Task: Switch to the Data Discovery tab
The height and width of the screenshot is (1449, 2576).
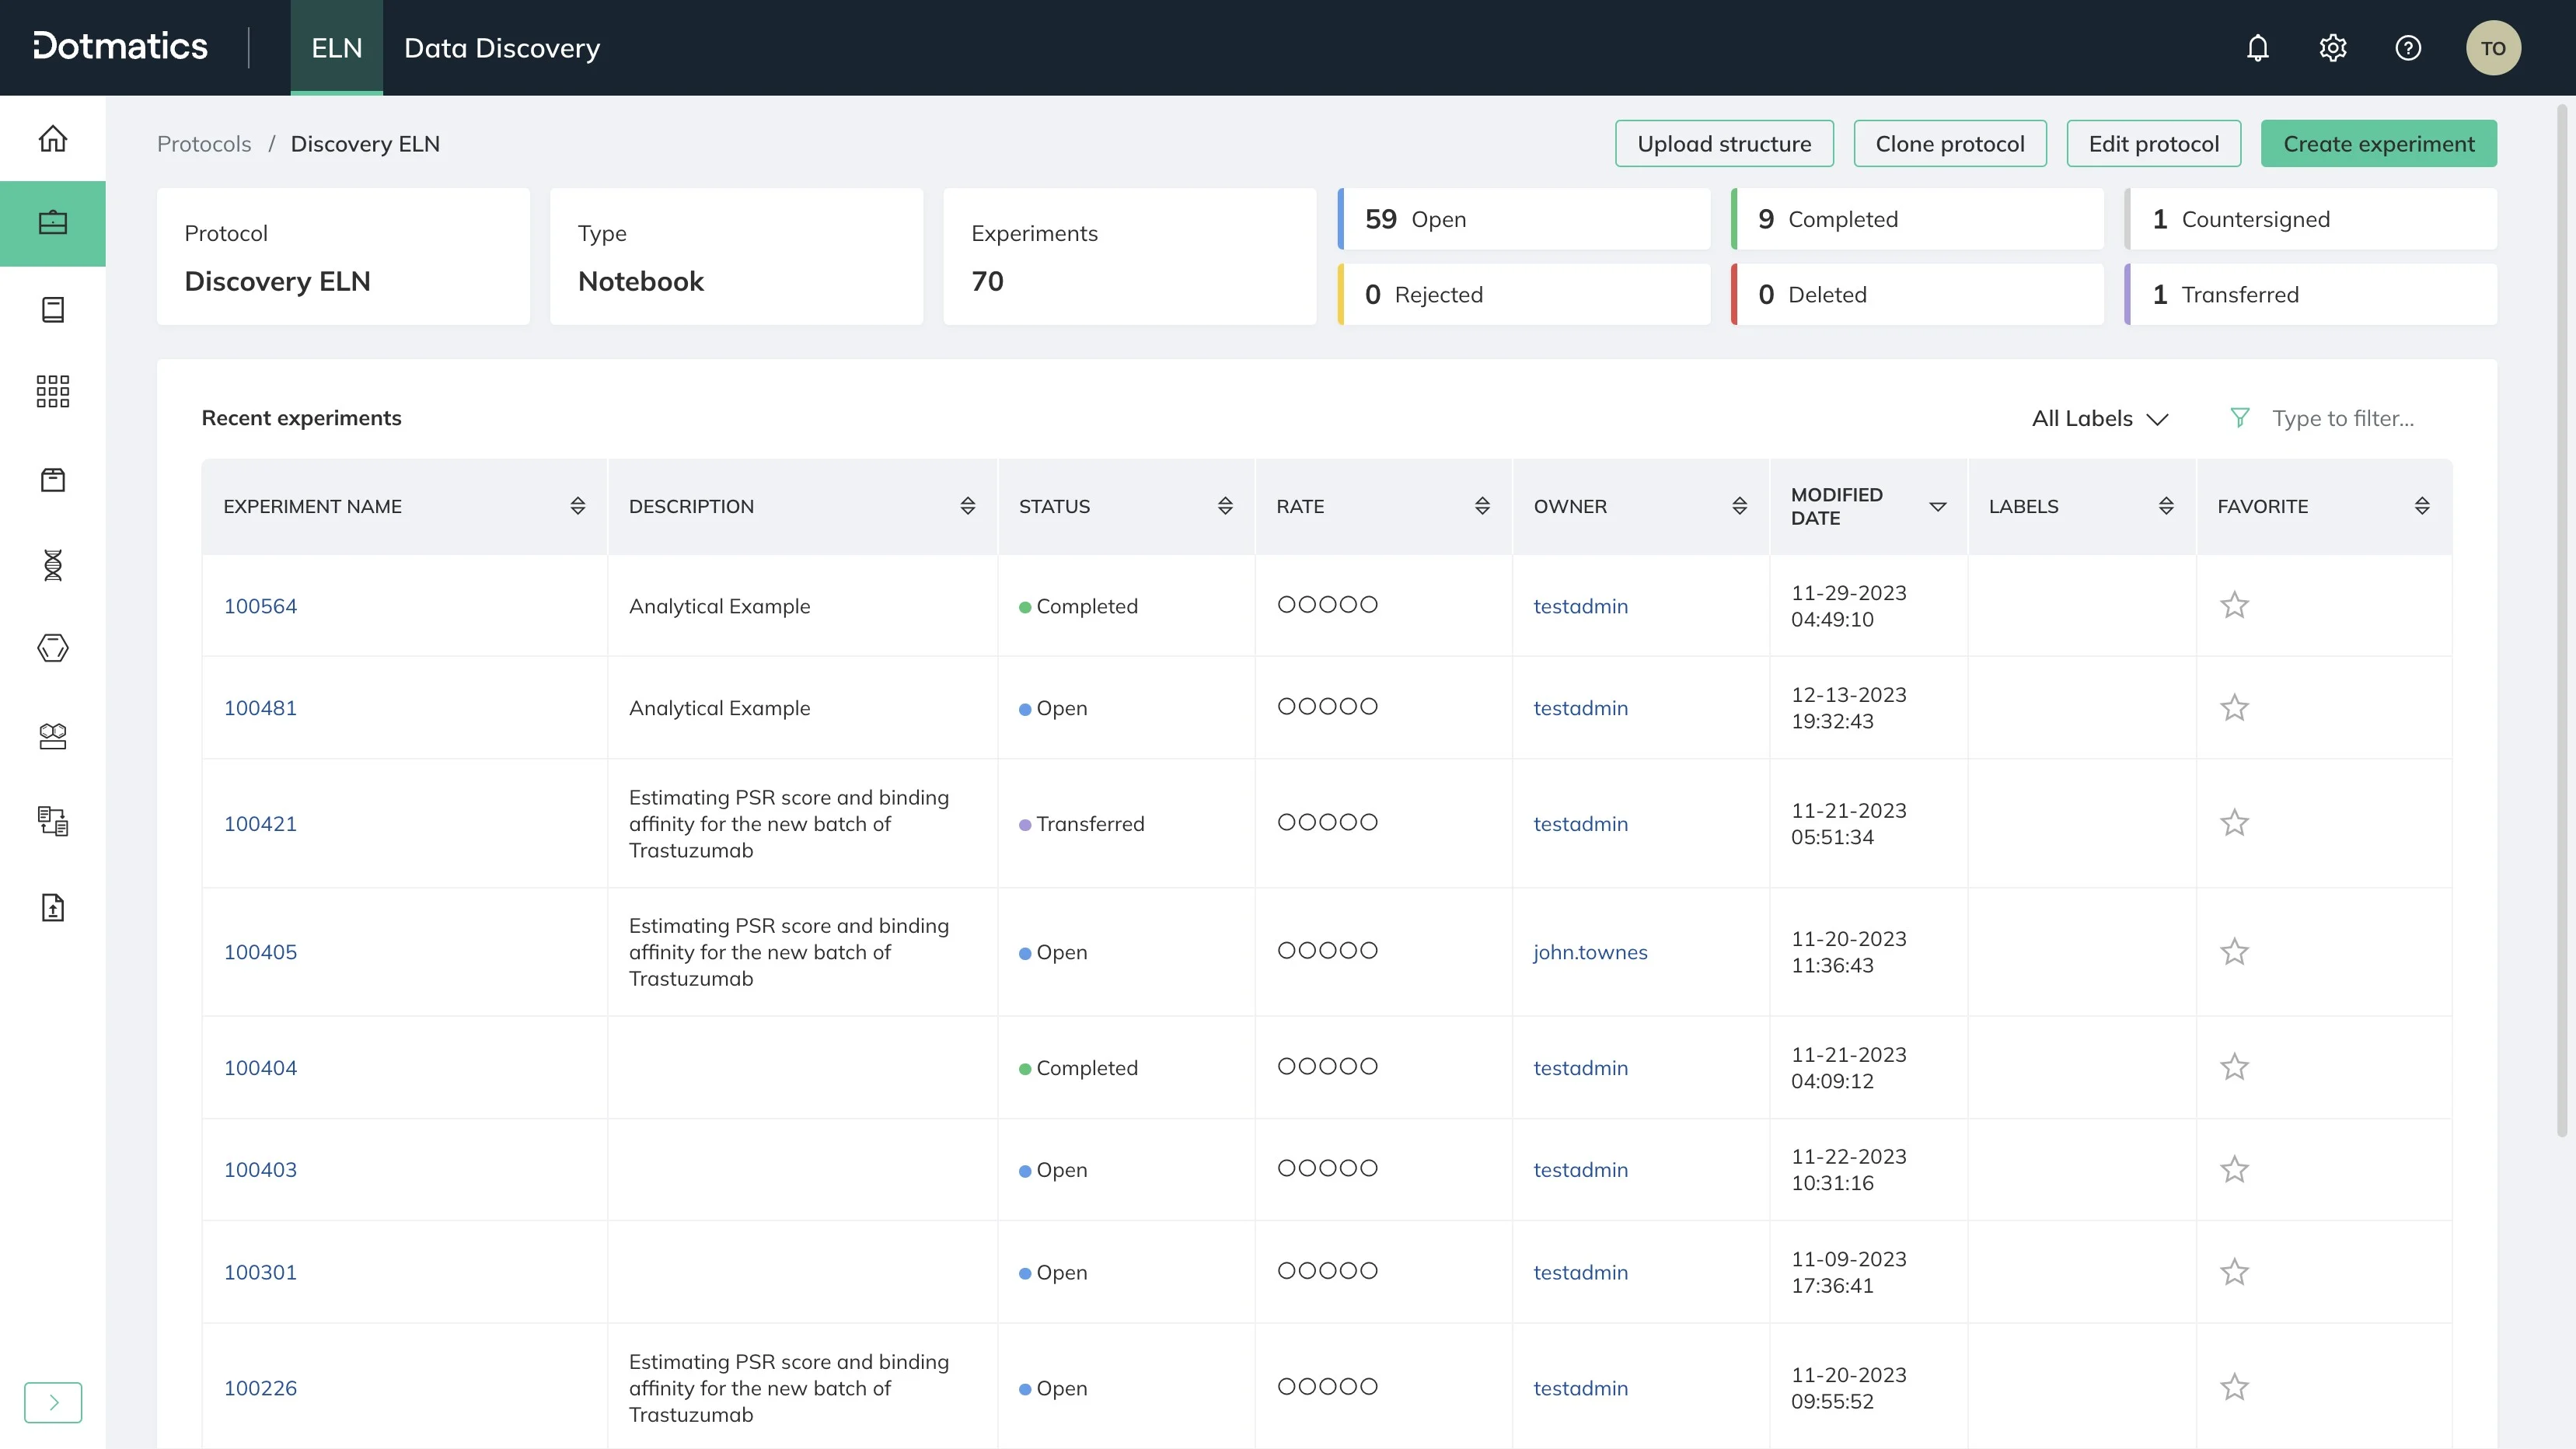Action: tap(501, 47)
